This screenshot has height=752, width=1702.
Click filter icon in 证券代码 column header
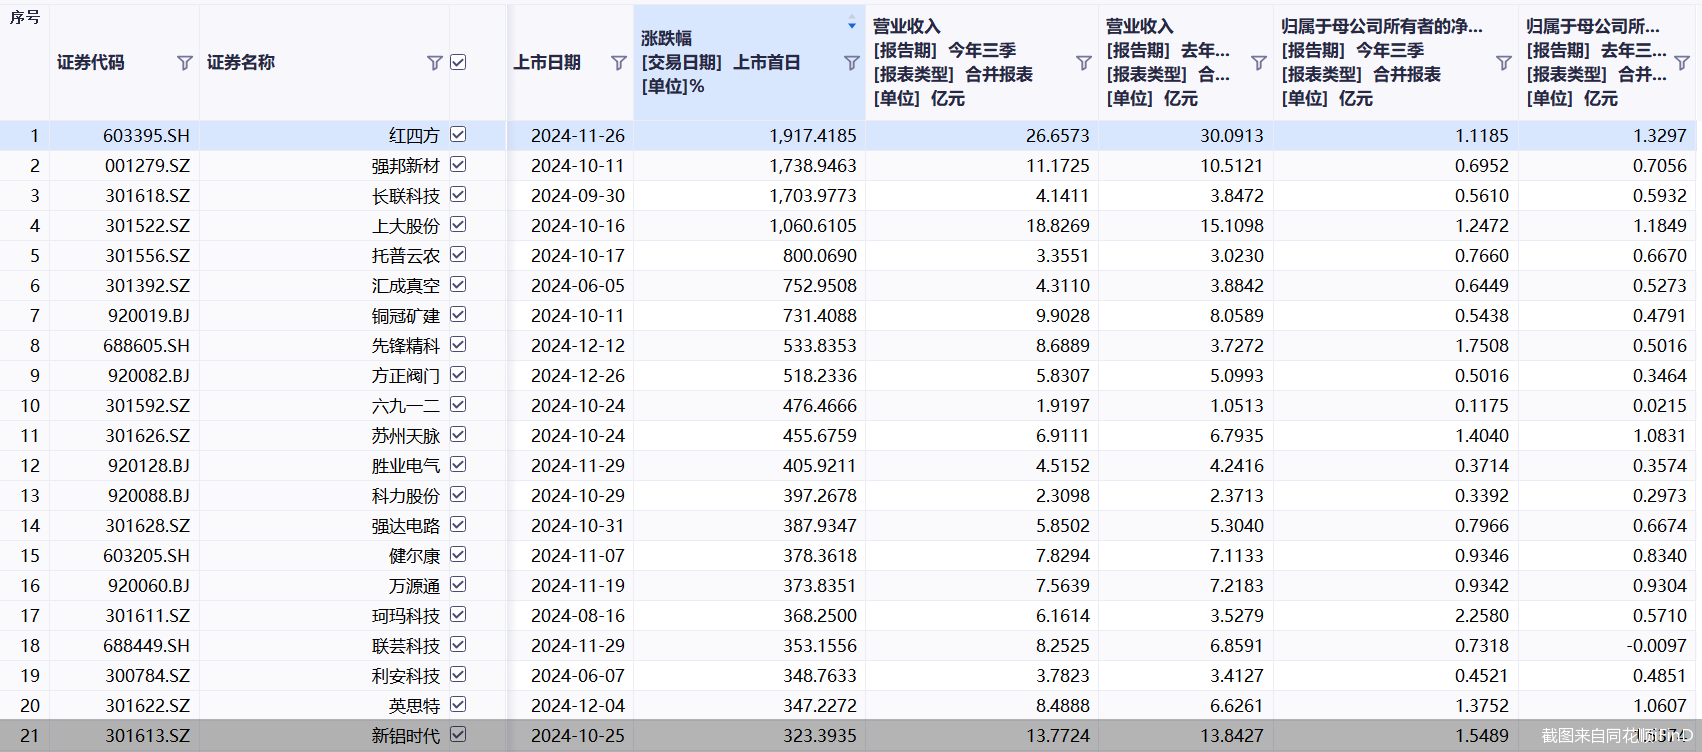(184, 63)
